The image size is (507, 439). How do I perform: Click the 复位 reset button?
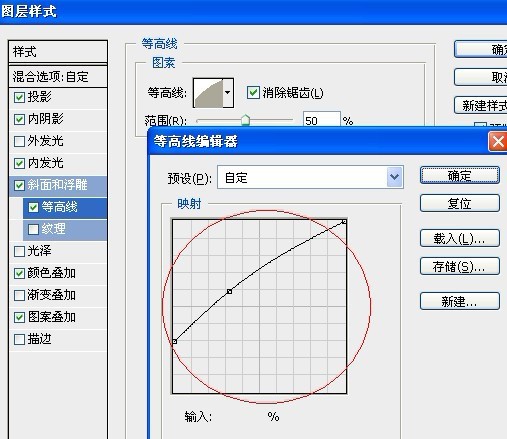(460, 203)
